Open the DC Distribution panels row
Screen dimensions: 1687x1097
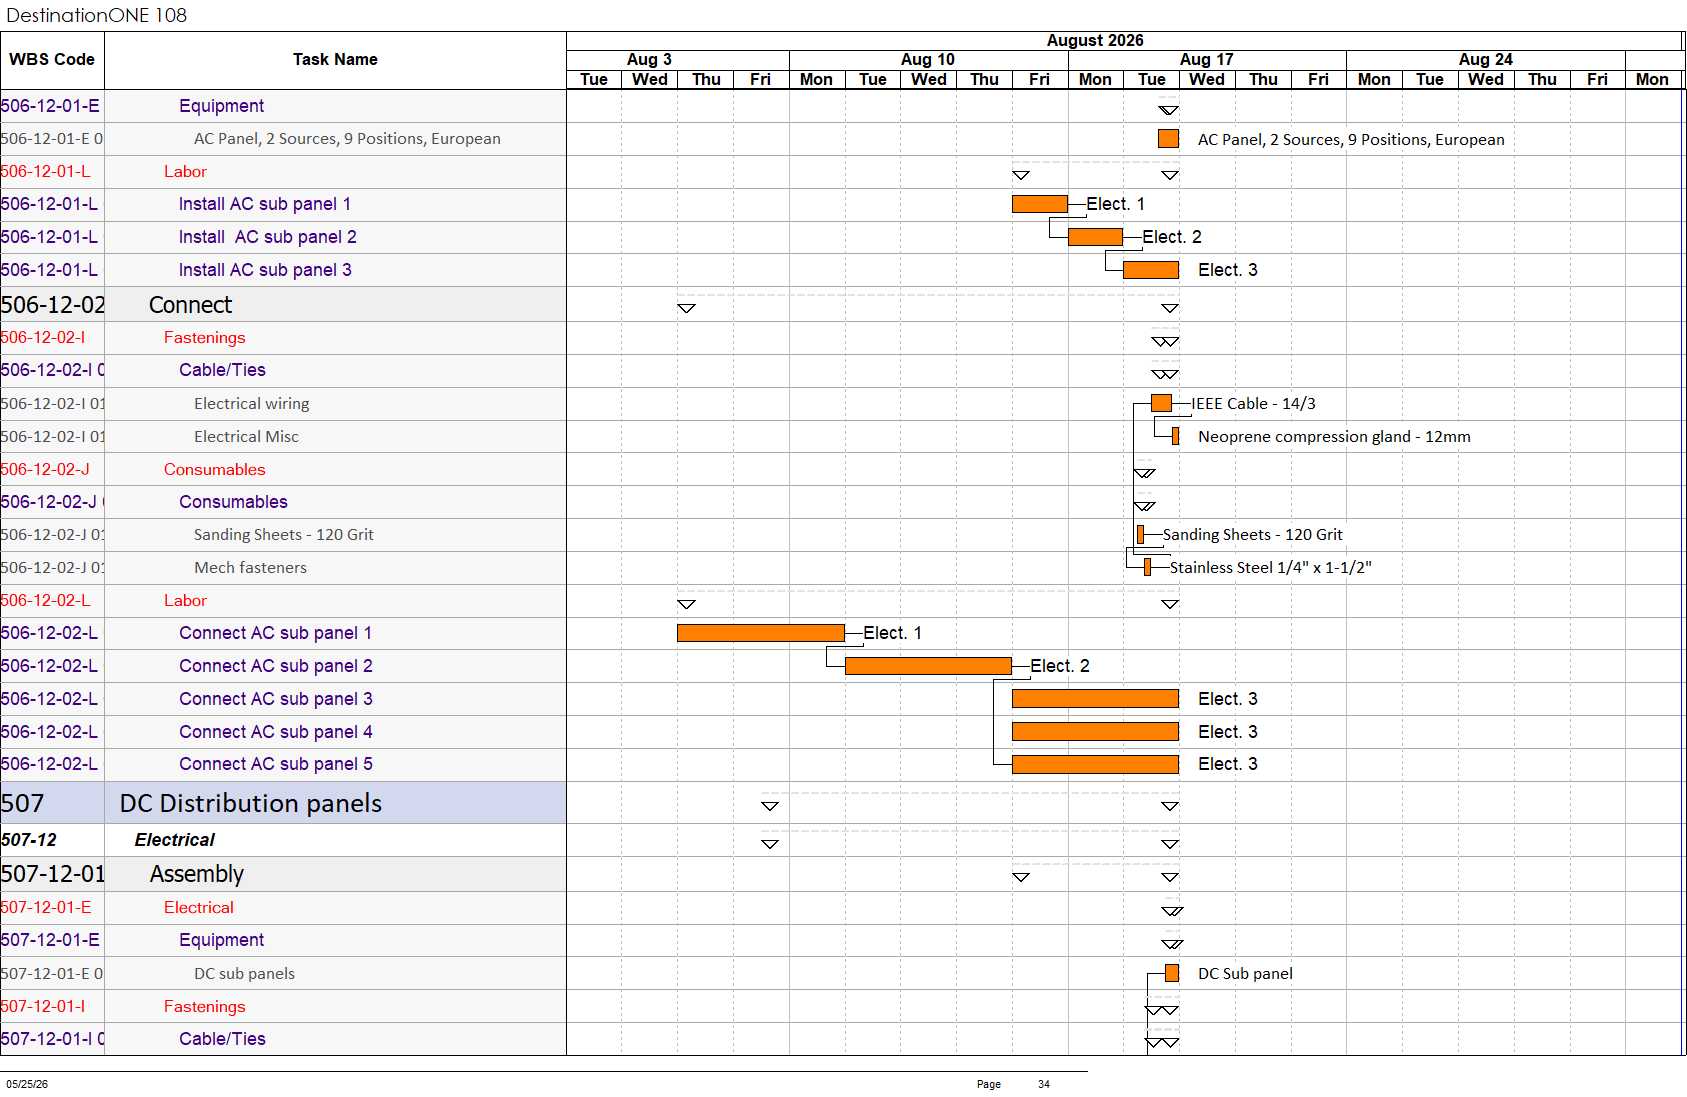(283, 803)
